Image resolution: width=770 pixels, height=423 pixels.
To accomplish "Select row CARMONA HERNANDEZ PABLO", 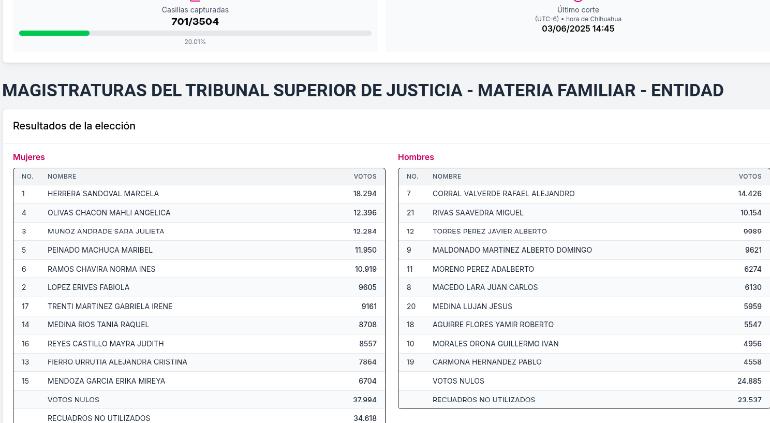I will [584, 362].
